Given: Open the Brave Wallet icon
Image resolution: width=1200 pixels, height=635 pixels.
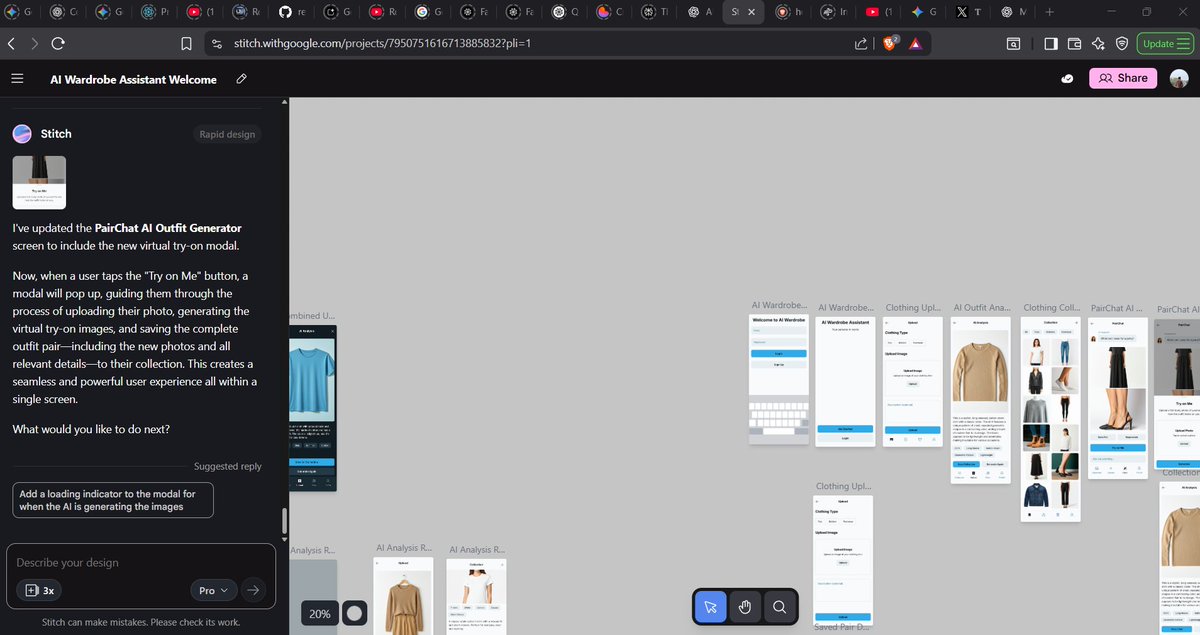Looking at the screenshot, I should coord(1075,44).
